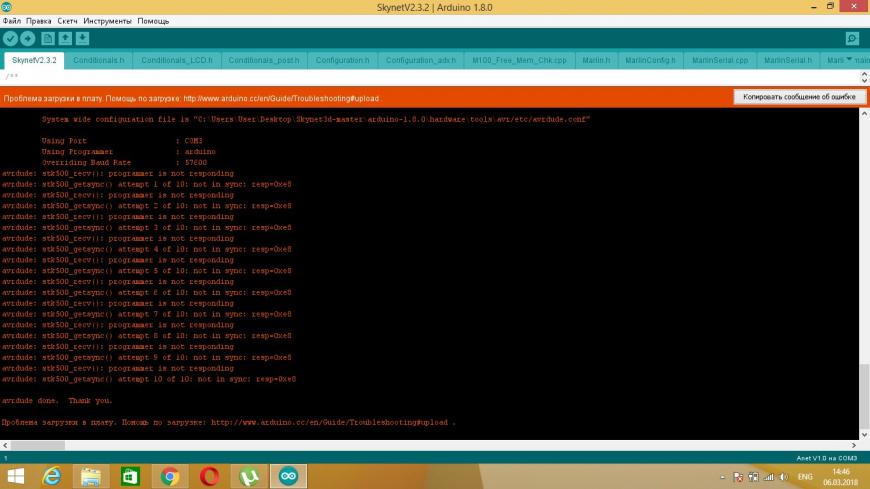
Task: Click the 'attempt 1 of 10' console line
Action: 146,184
